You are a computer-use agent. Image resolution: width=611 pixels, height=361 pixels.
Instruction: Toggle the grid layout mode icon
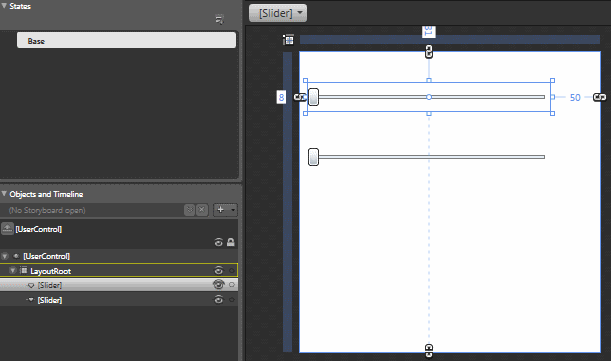coord(288,39)
